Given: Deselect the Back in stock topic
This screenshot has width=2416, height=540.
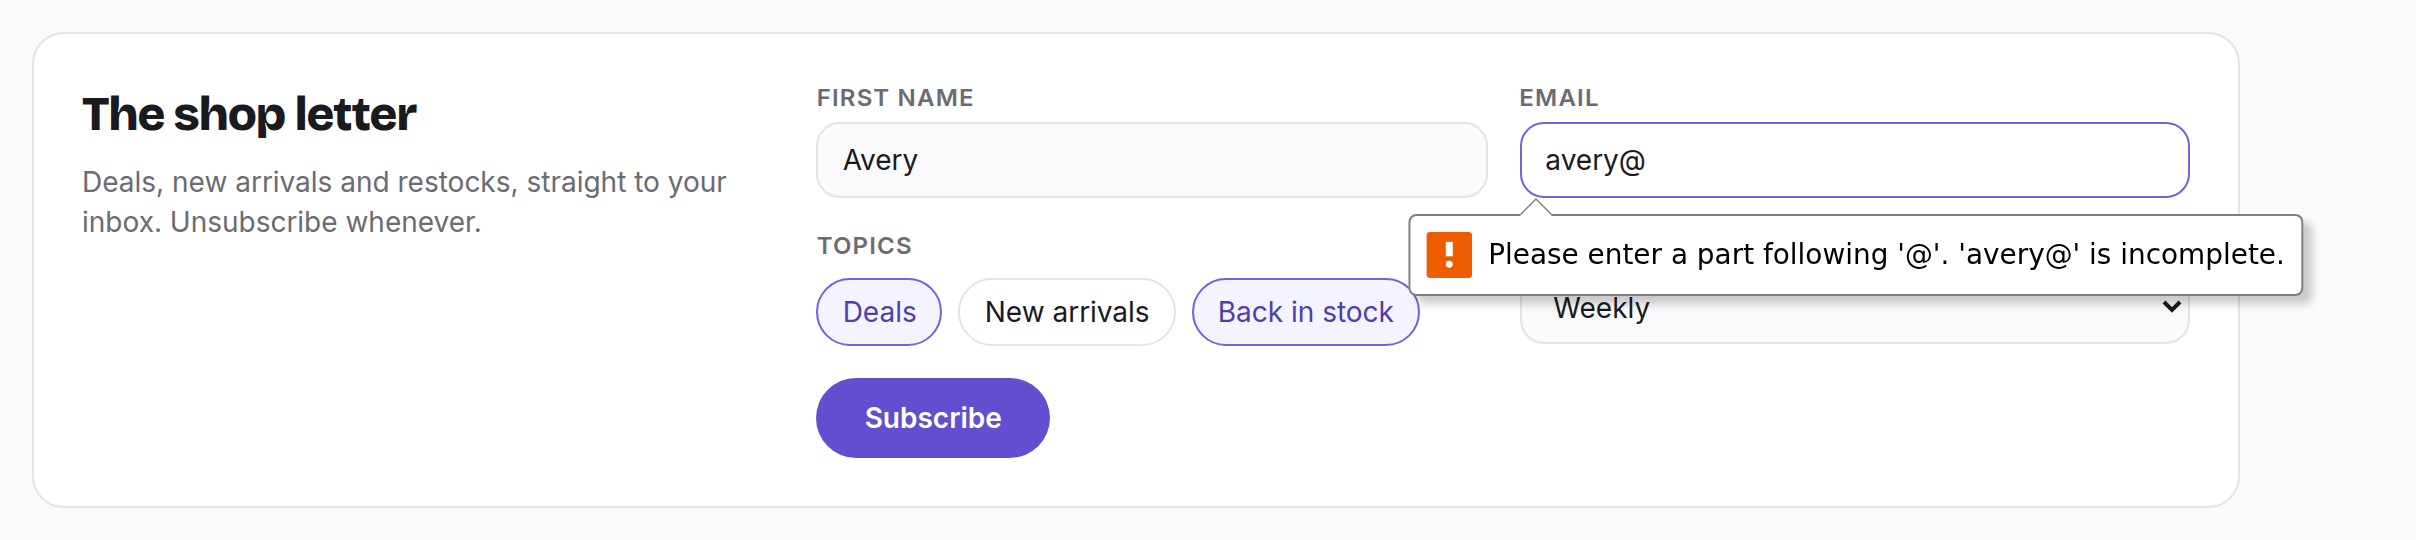Looking at the screenshot, I should [x=1305, y=312].
